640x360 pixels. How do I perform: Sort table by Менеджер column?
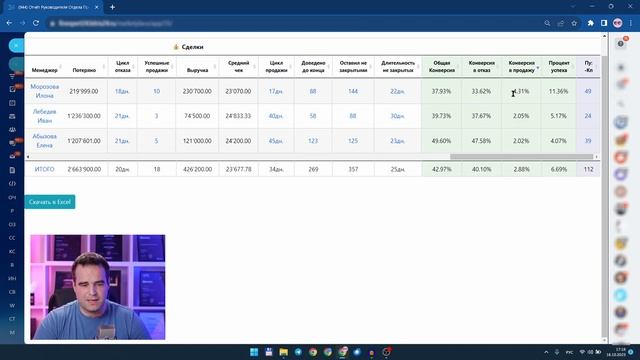point(44,70)
